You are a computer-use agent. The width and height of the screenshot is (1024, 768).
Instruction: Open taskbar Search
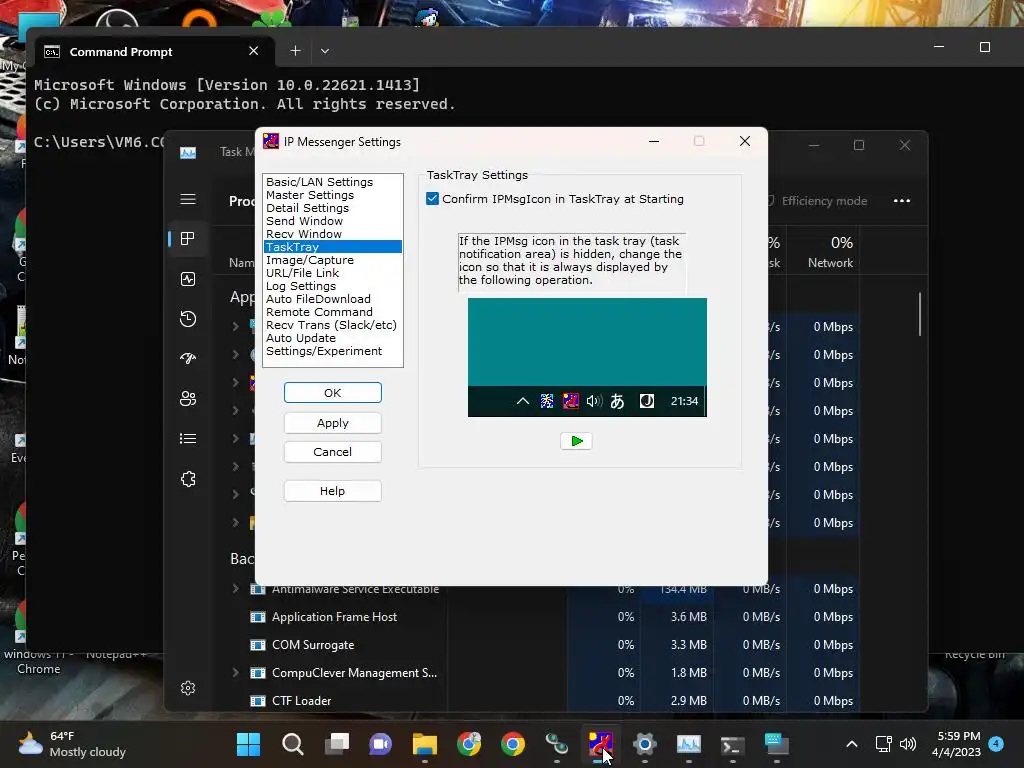pyautogui.click(x=293, y=744)
